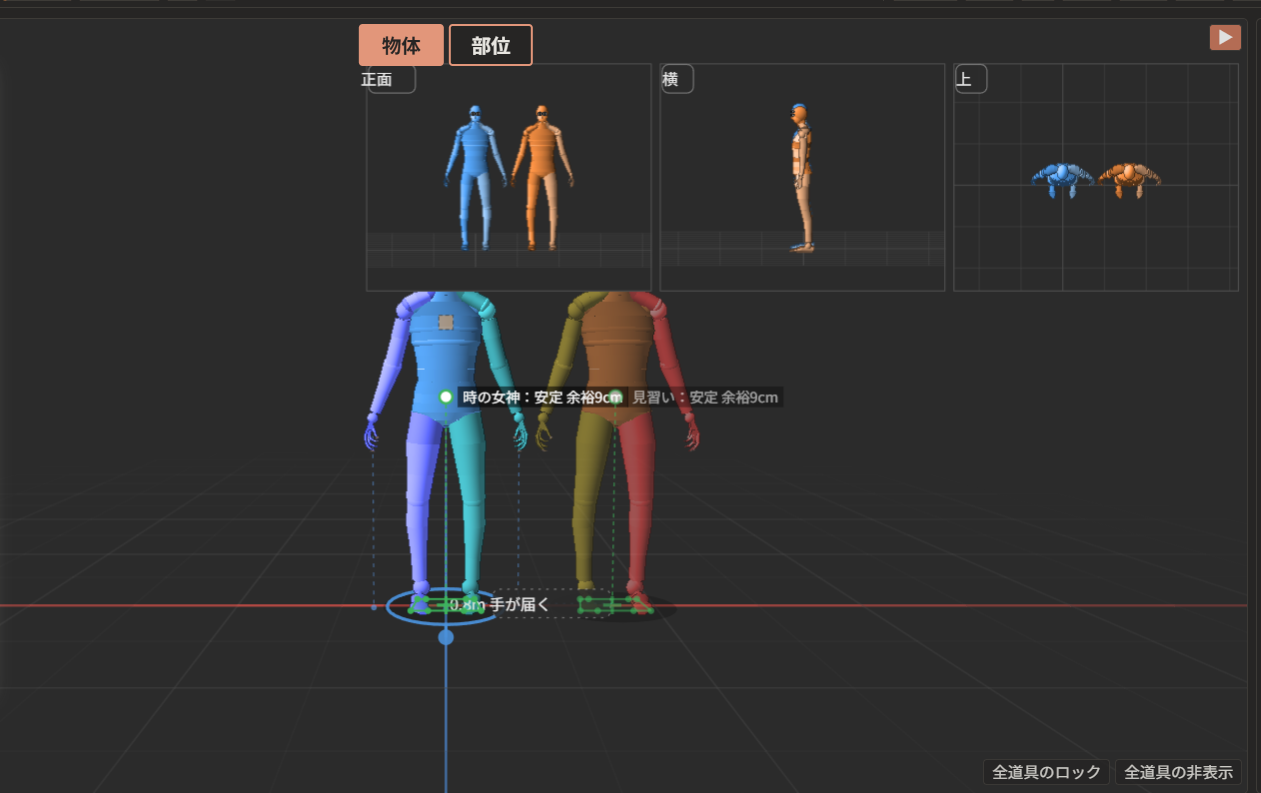The height and width of the screenshot is (793, 1261).
Task: Click the white center-of-gravity marker beside 時の女神
Action: [x=446, y=397]
